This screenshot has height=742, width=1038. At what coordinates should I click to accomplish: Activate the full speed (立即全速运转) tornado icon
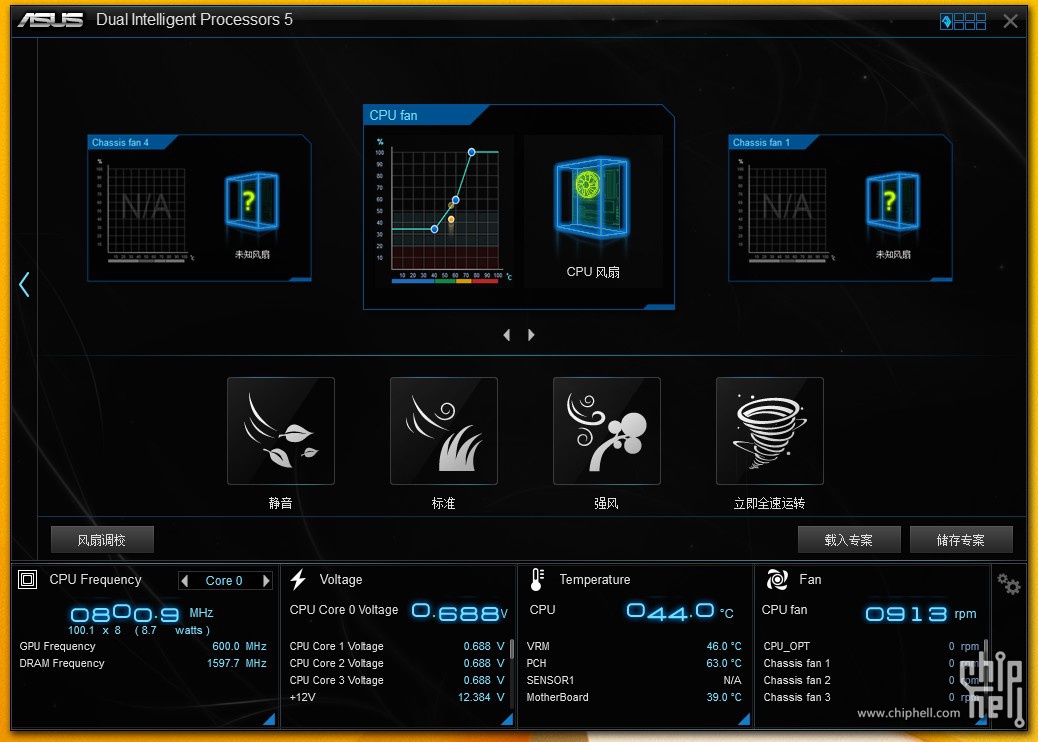[x=769, y=431]
